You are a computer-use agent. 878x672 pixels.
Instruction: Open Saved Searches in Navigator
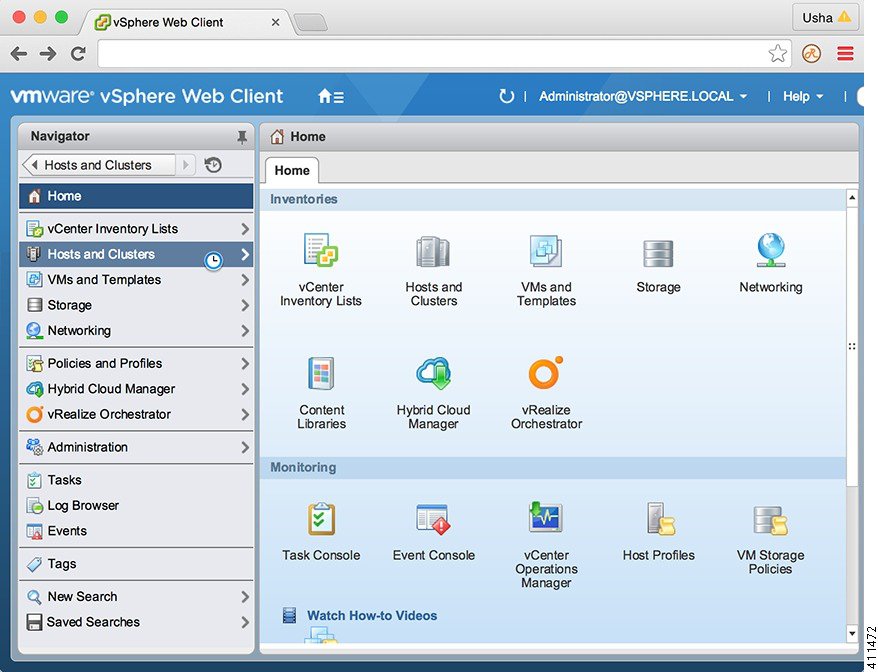pos(136,622)
